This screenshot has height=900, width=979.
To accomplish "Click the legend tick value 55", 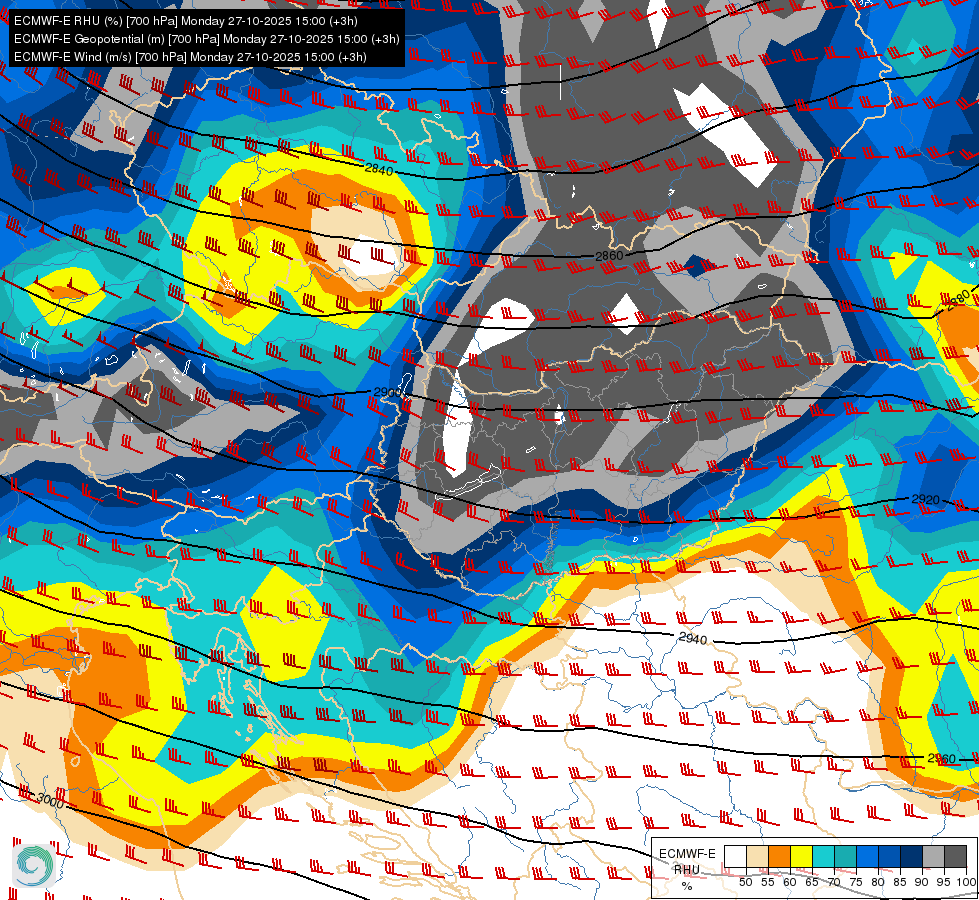I will [768, 882].
